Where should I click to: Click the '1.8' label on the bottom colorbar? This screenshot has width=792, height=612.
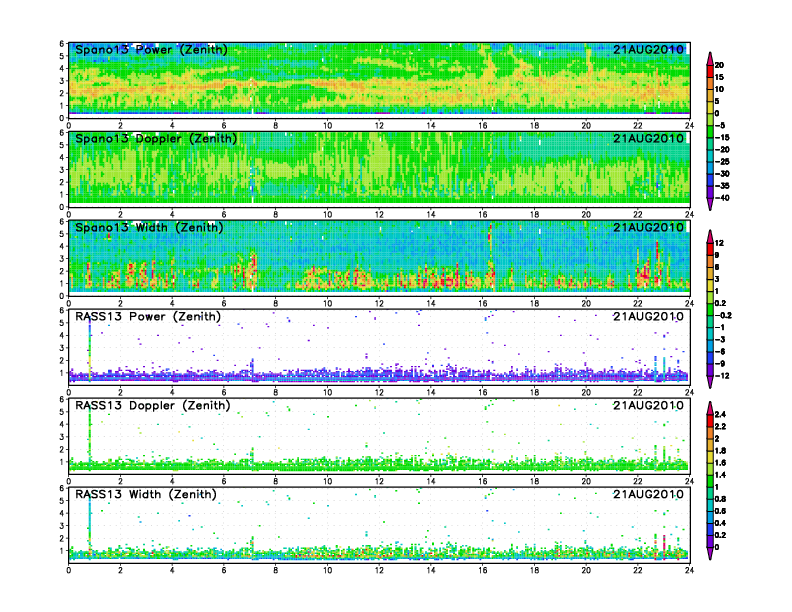click(x=720, y=450)
